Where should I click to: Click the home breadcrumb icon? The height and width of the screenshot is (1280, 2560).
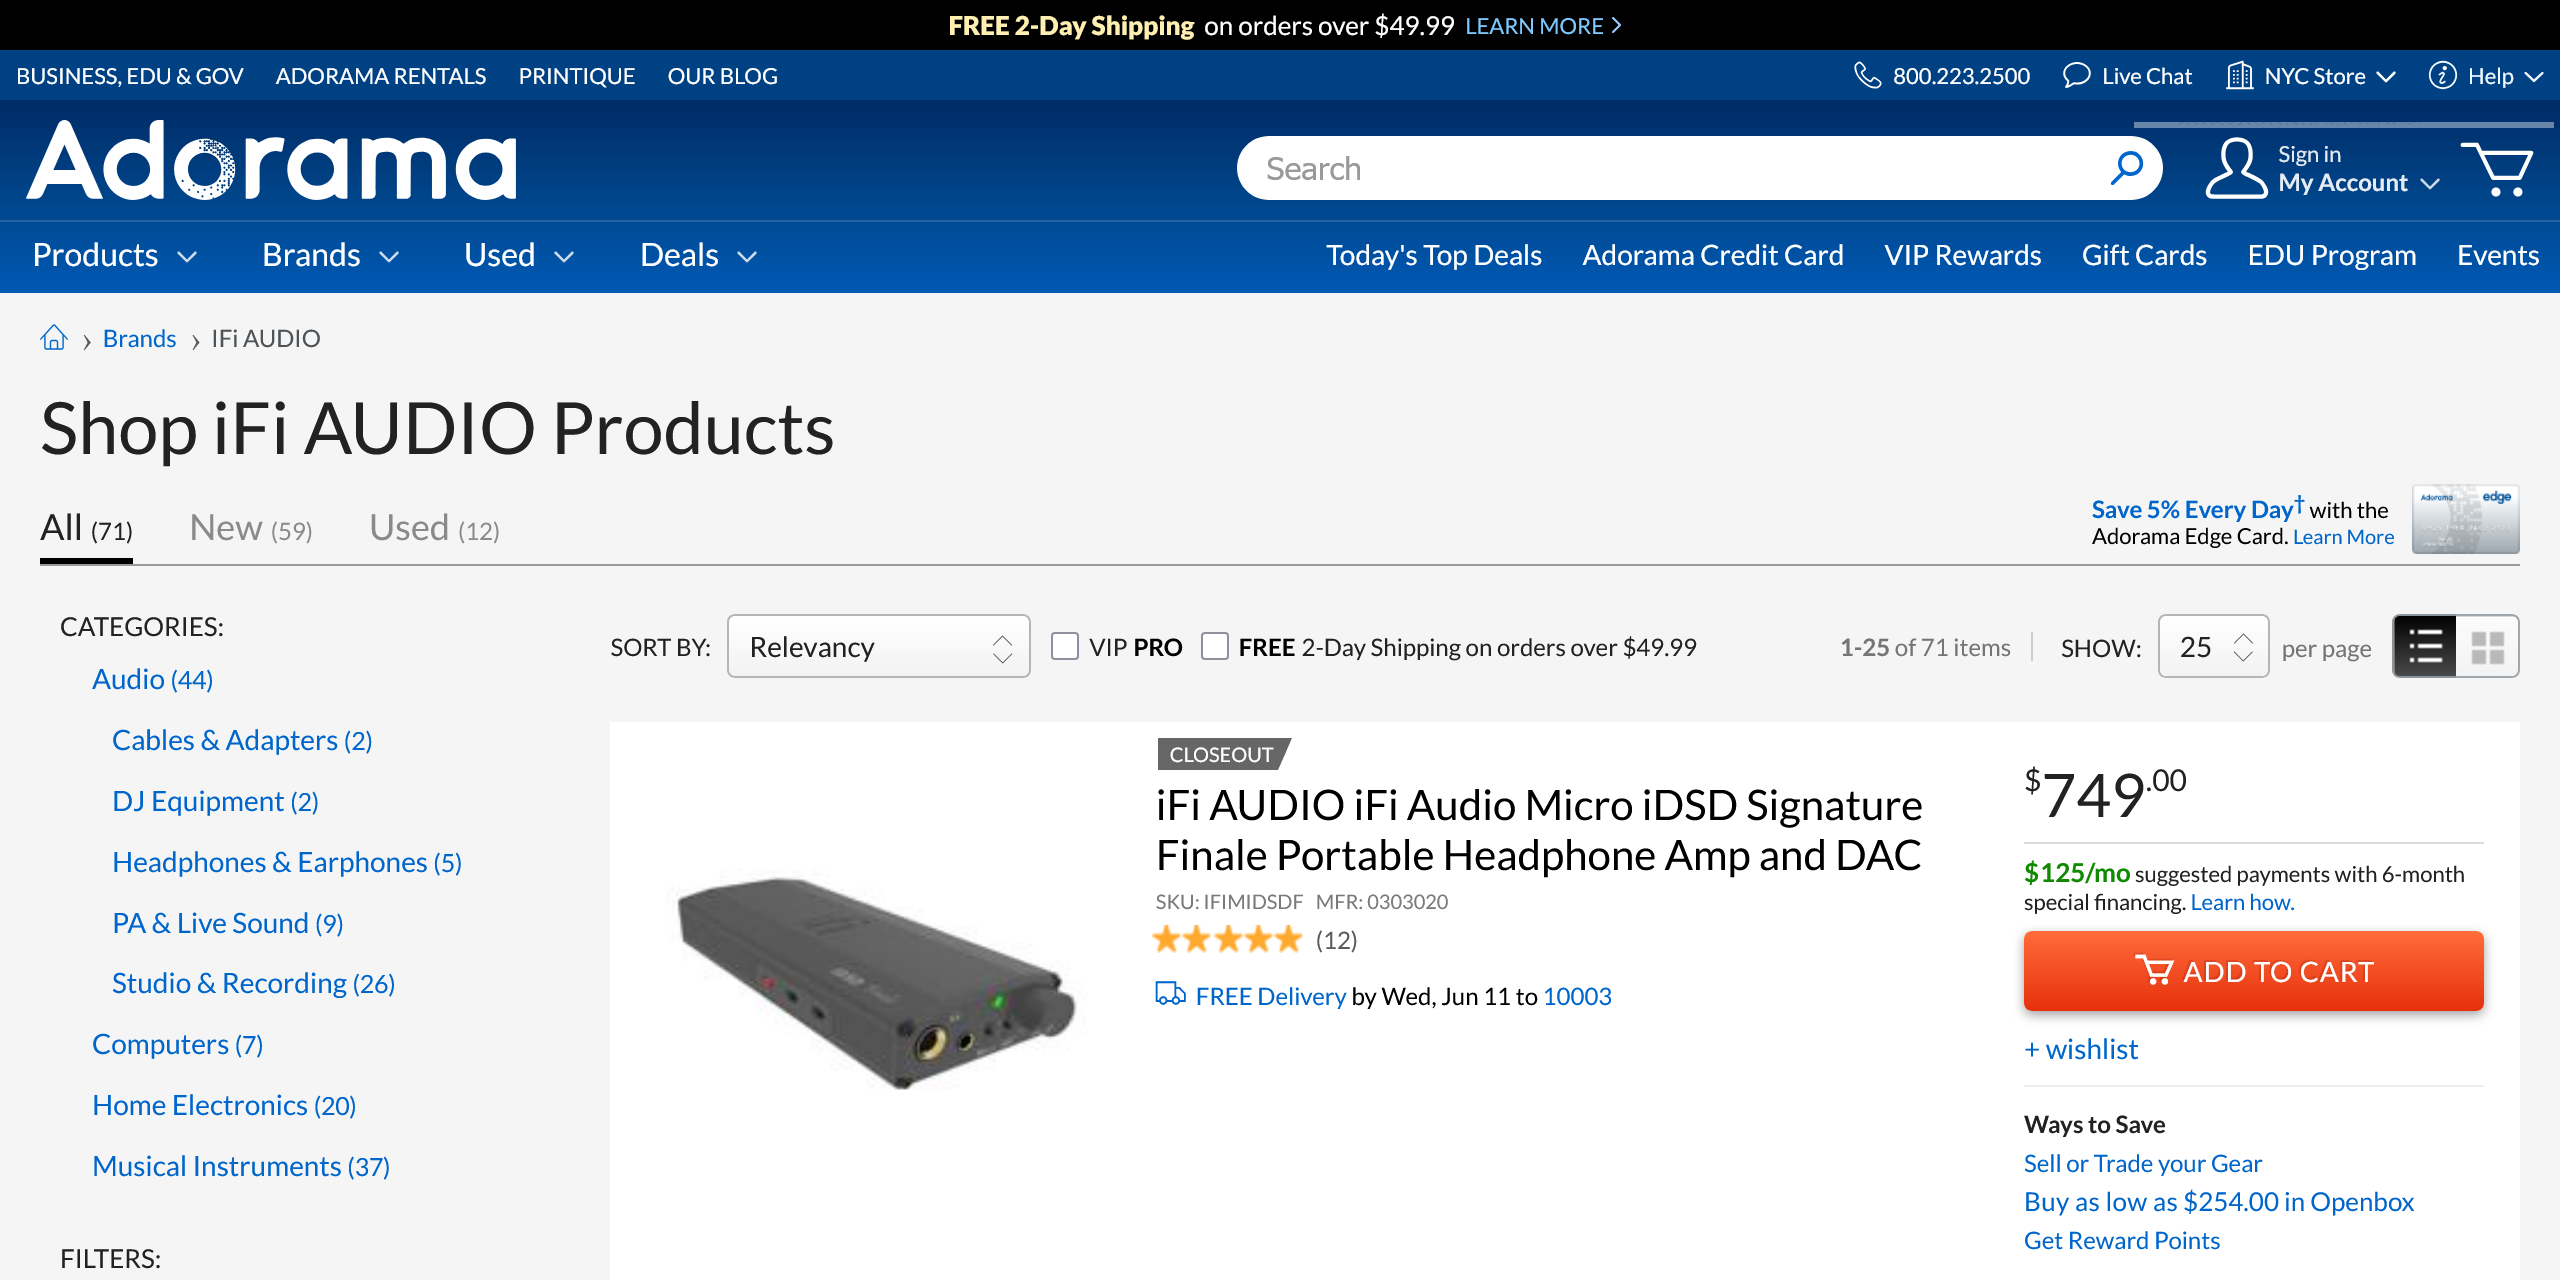click(54, 338)
